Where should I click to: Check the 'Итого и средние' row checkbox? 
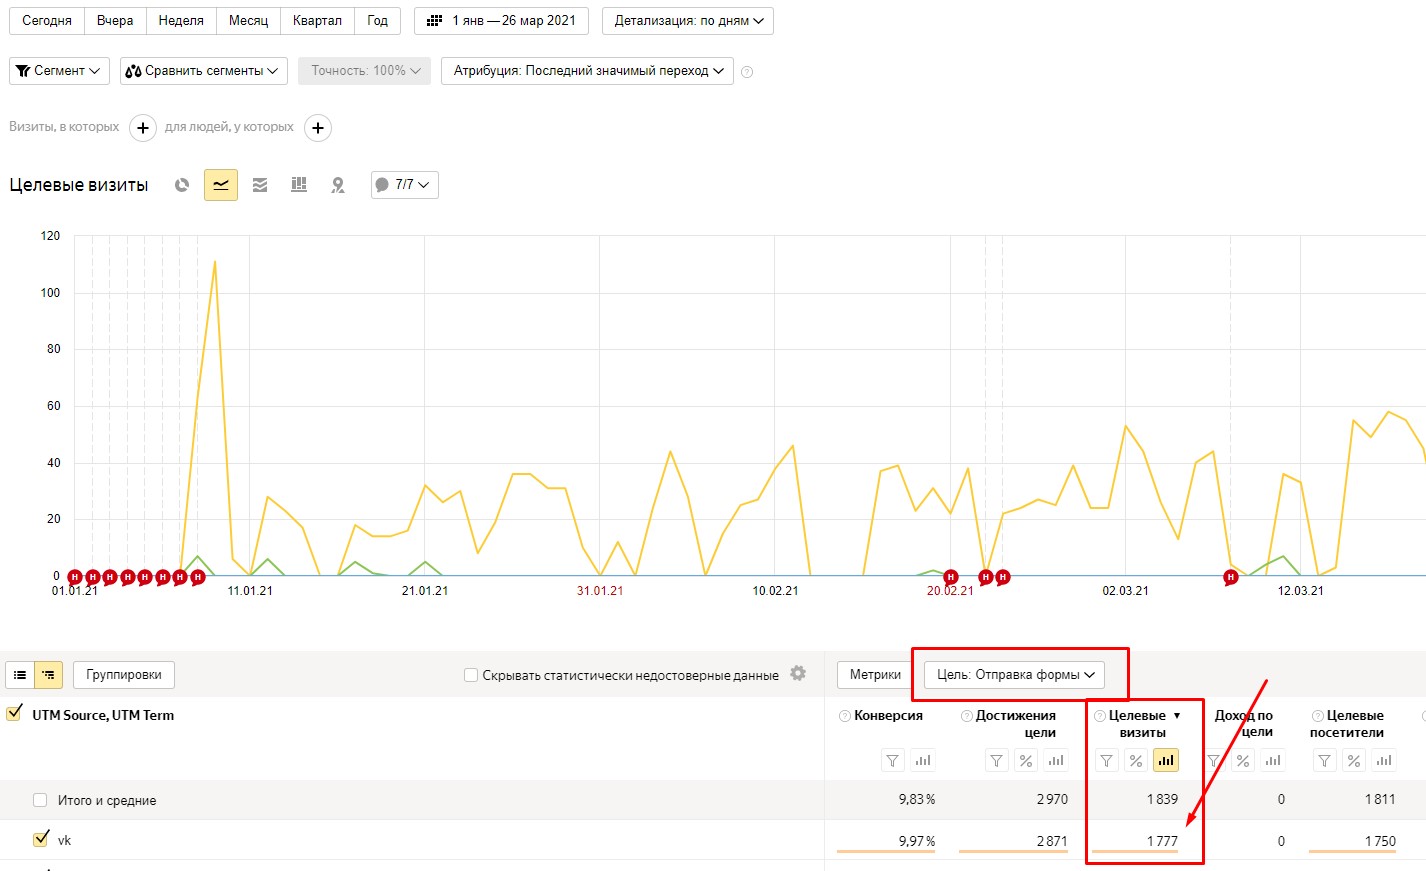[40, 800]
